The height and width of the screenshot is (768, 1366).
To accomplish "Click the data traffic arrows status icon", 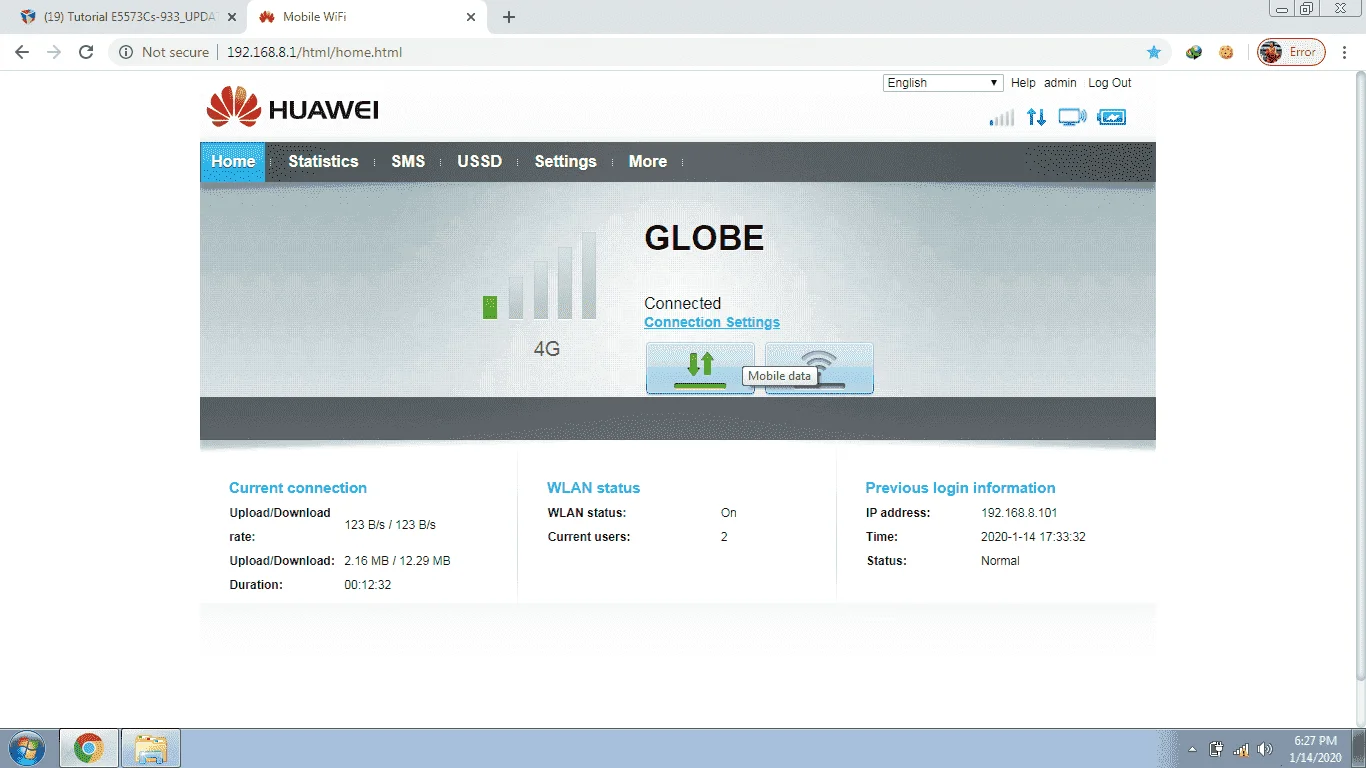I will pos(1036,117).
